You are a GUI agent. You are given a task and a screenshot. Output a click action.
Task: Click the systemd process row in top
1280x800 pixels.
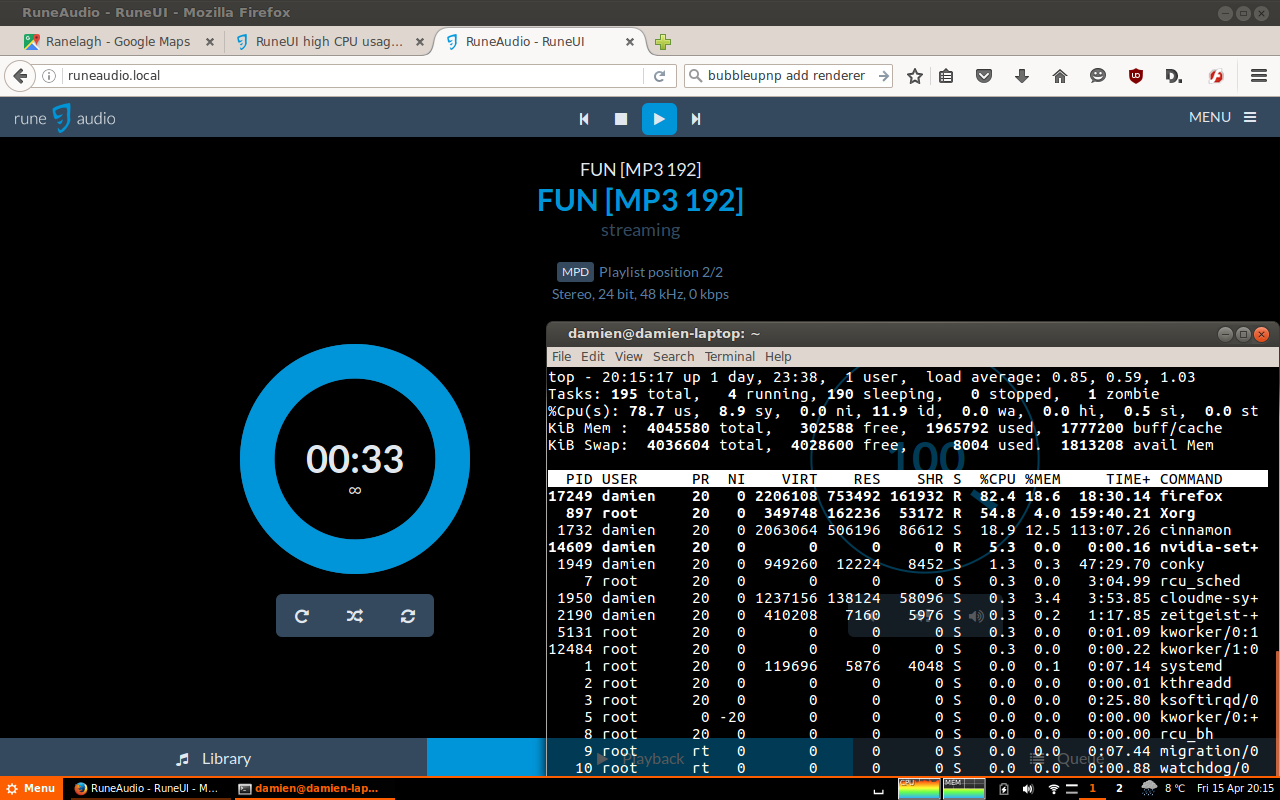[910, 666]
